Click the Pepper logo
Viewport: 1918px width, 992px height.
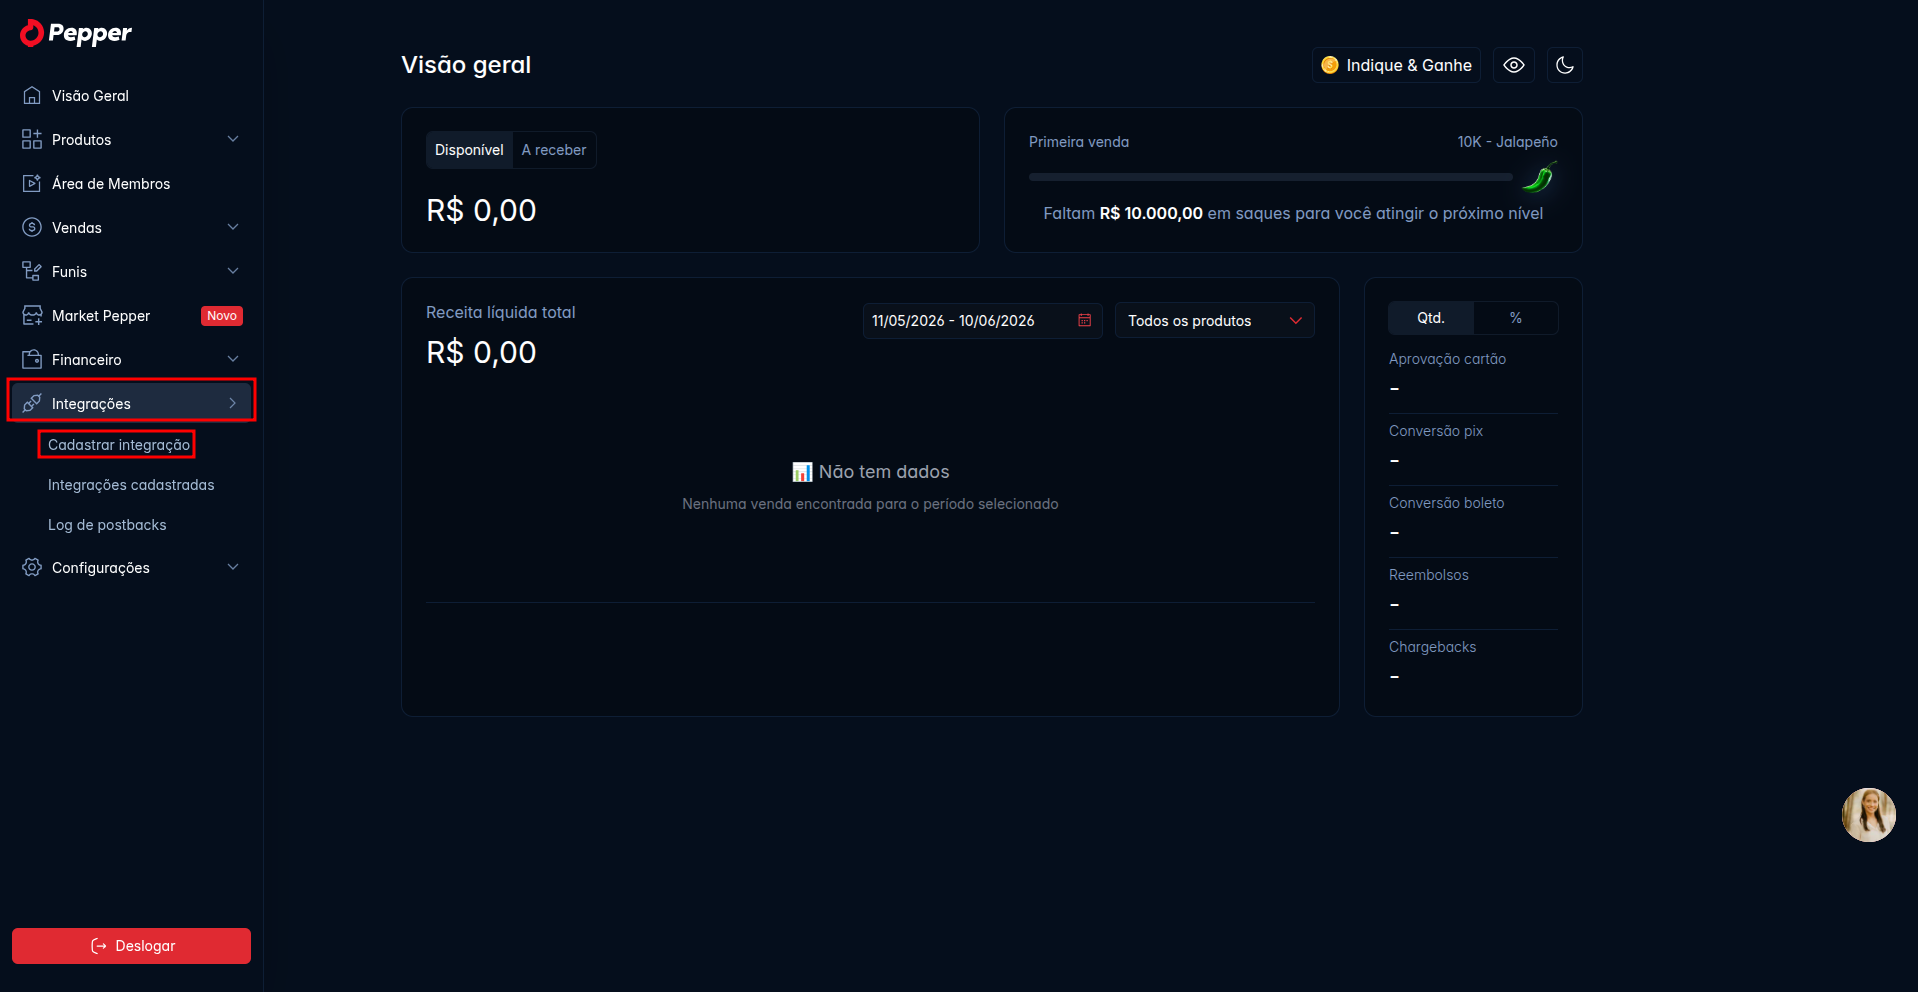(76, 33)
